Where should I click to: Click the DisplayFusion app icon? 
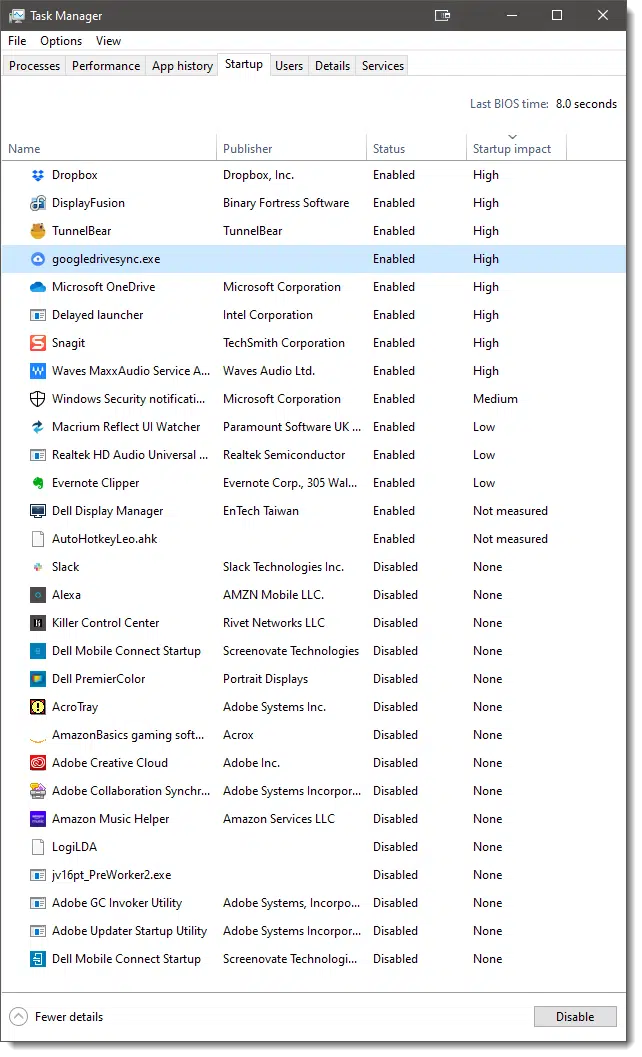pos(38,203)
